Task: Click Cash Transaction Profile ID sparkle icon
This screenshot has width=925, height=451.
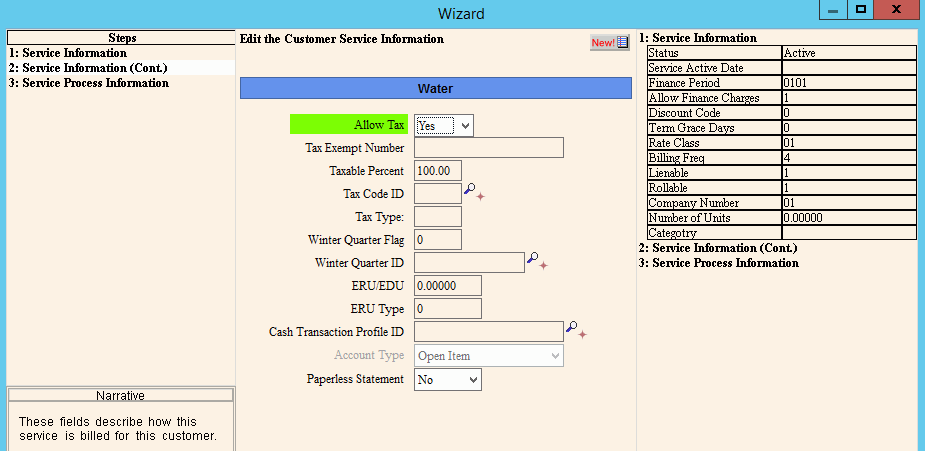Action: (x=582, y=334)
